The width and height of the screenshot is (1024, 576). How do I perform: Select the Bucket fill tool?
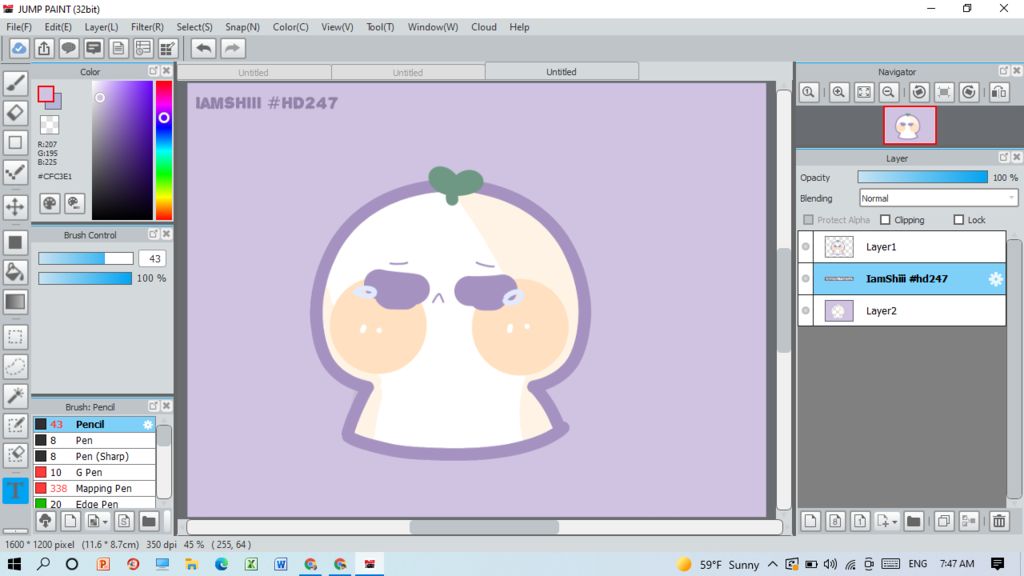[15, 272]
